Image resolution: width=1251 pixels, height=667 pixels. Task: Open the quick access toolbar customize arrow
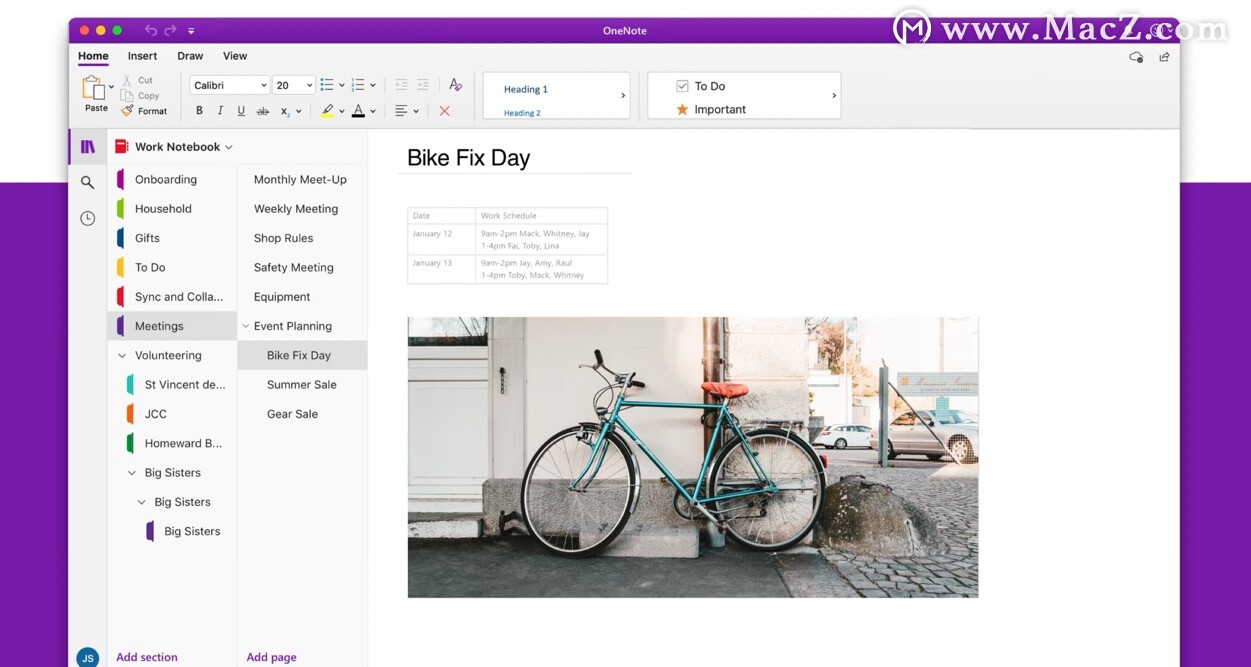[191, 31]
